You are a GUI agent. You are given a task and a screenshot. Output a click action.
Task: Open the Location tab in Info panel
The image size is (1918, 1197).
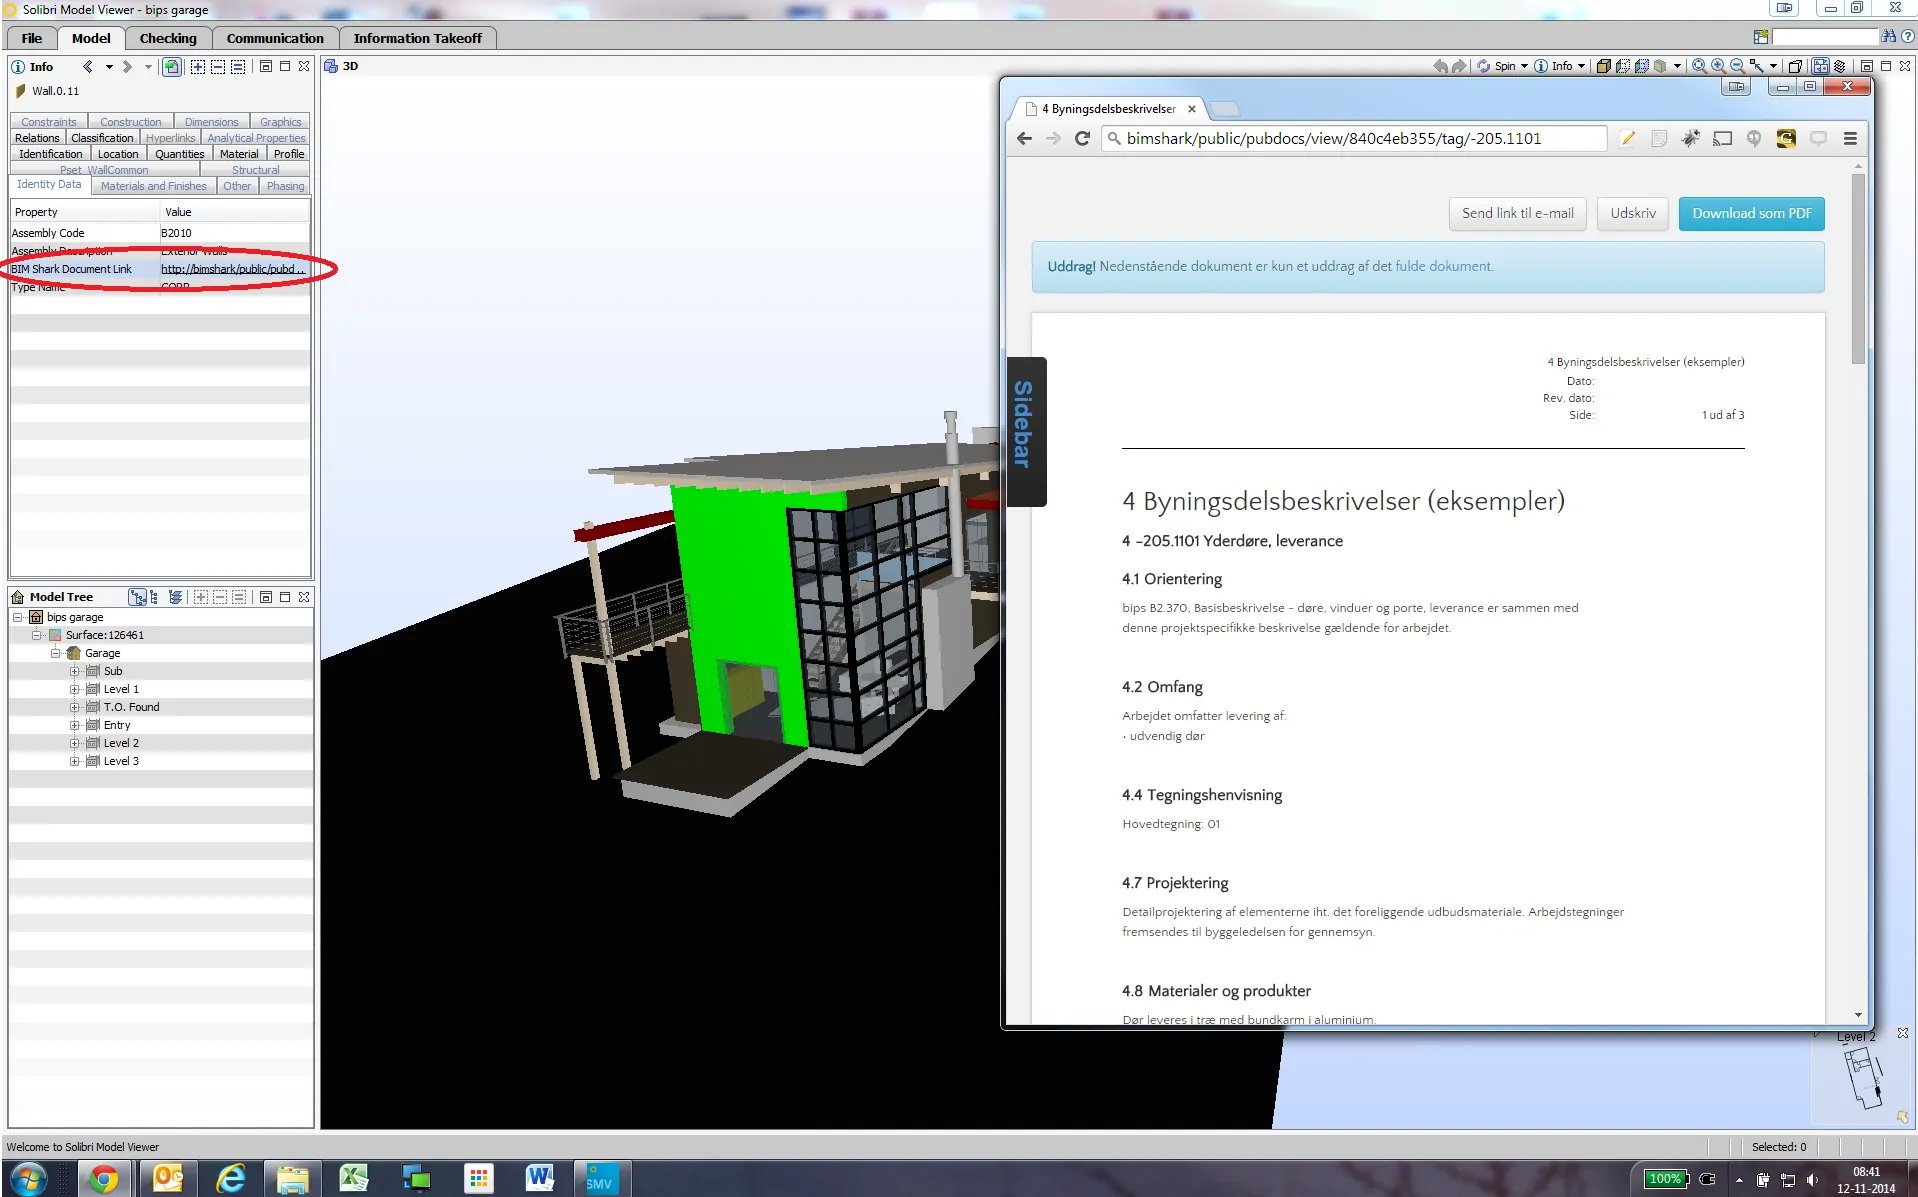pyautogui.click(x=118, y=154)
